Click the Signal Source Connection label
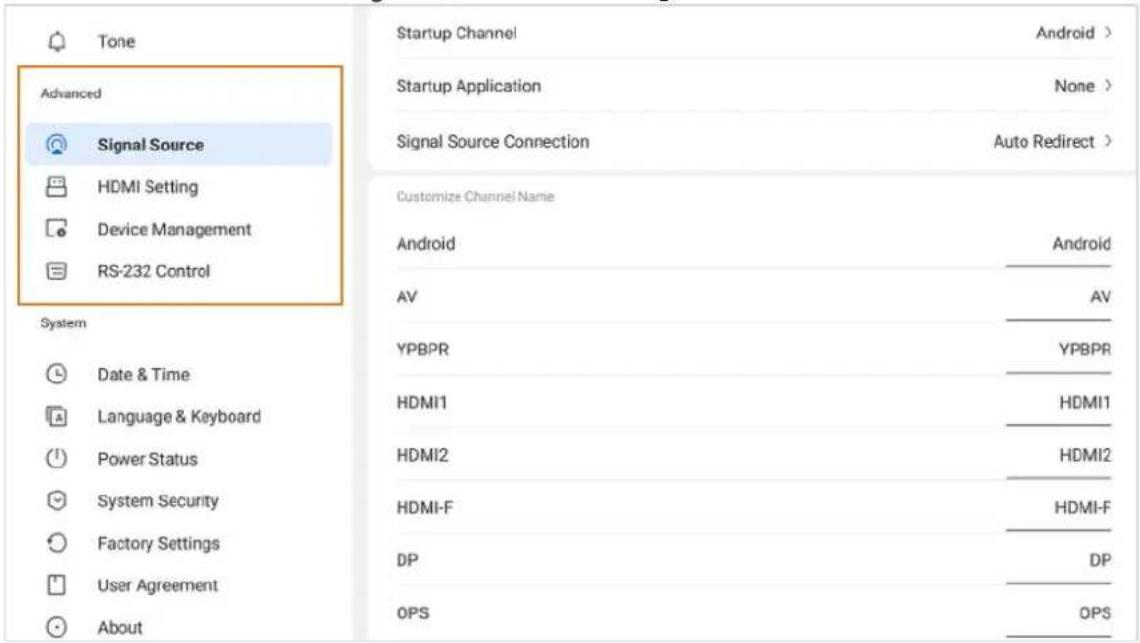1140x643 pixels. coord(492,141)
